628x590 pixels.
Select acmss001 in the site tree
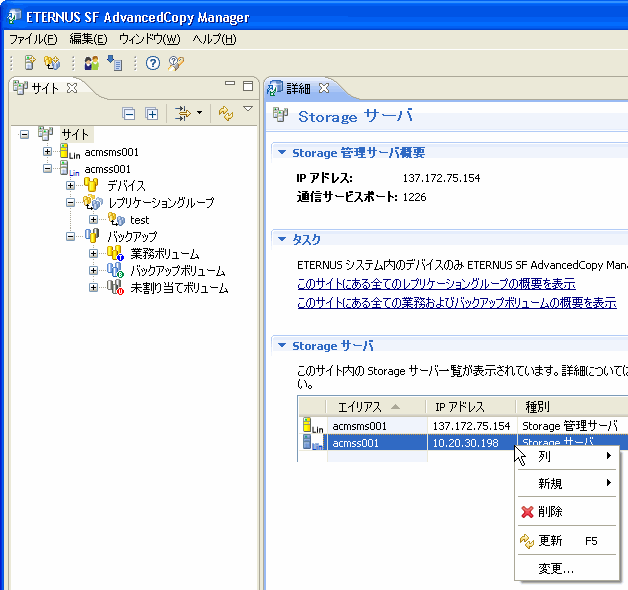(x=107, y=169)
